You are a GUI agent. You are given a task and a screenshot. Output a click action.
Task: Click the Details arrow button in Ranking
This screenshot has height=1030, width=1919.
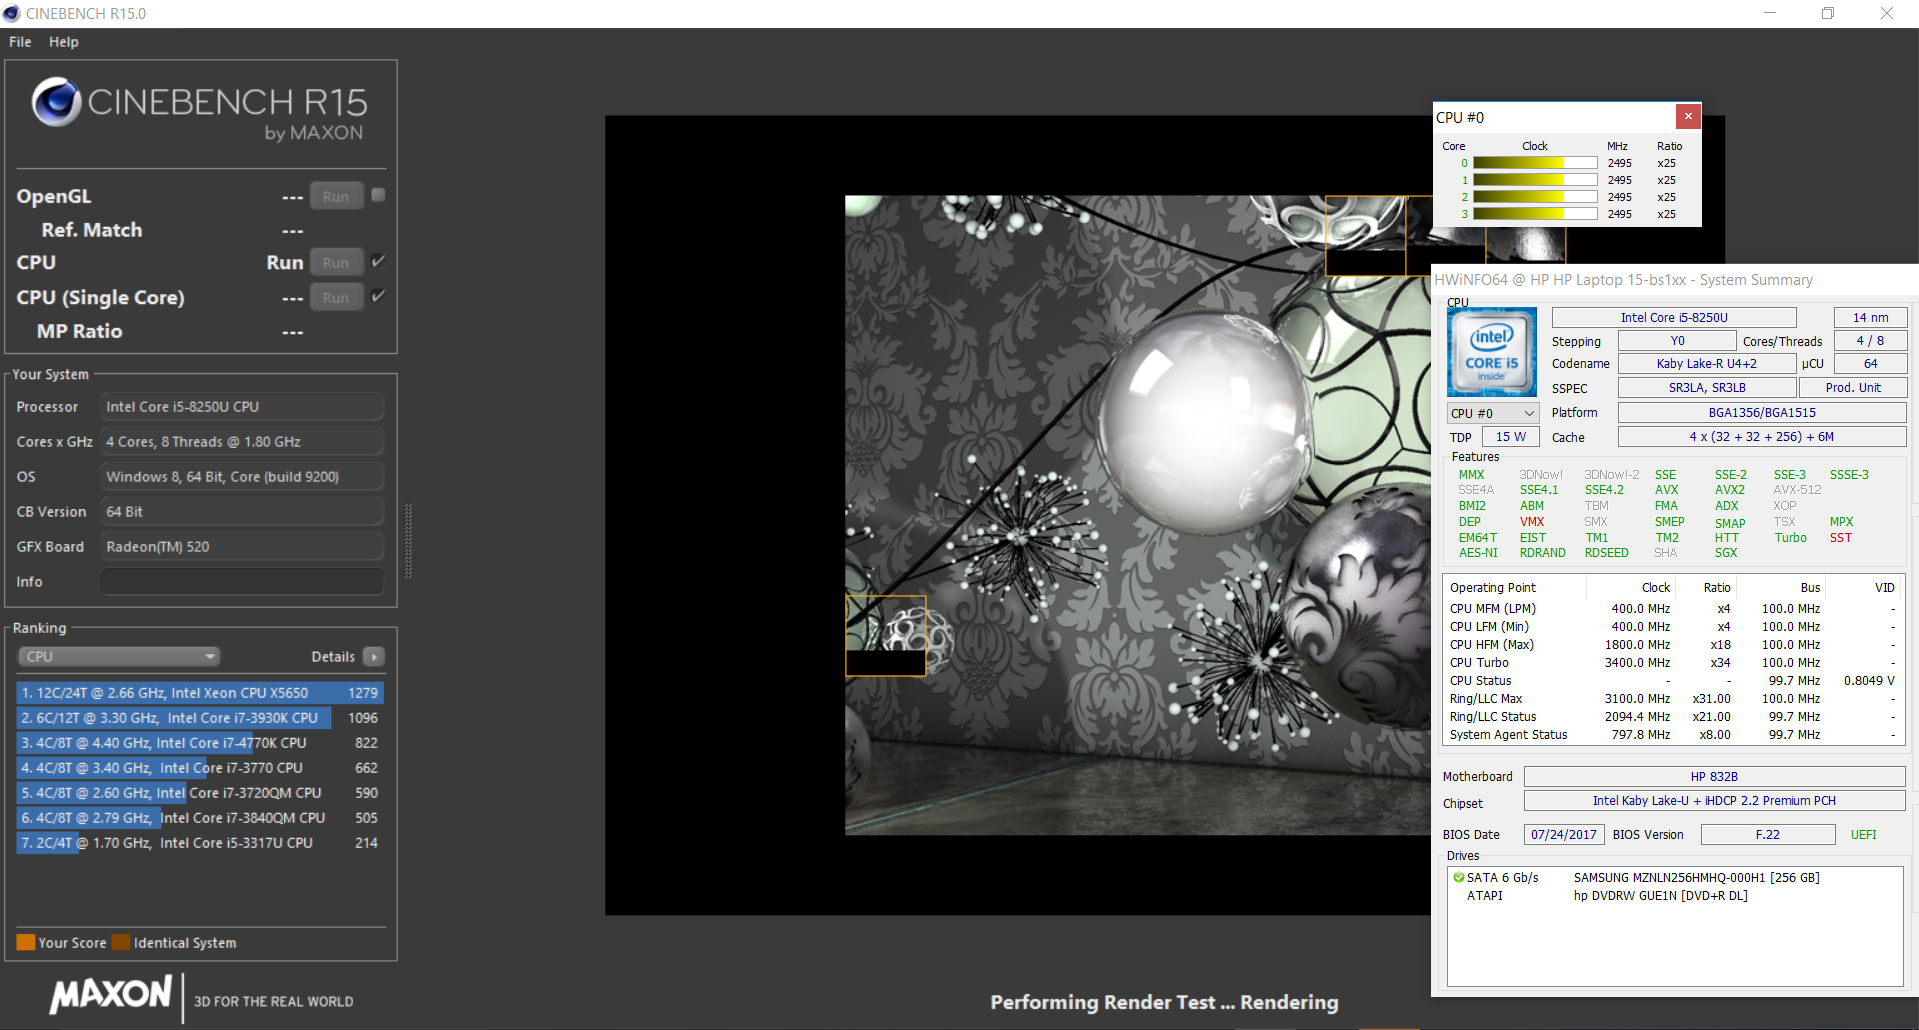click(374, 656)
